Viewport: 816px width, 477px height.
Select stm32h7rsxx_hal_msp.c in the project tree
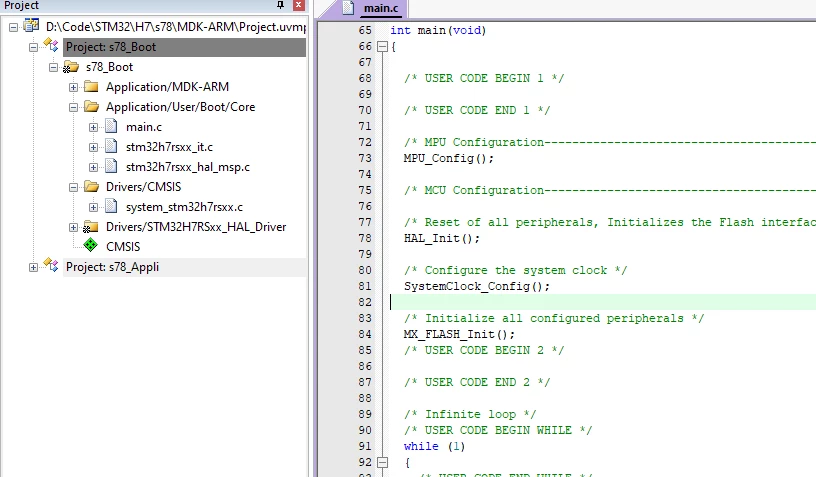pos(188,167)
